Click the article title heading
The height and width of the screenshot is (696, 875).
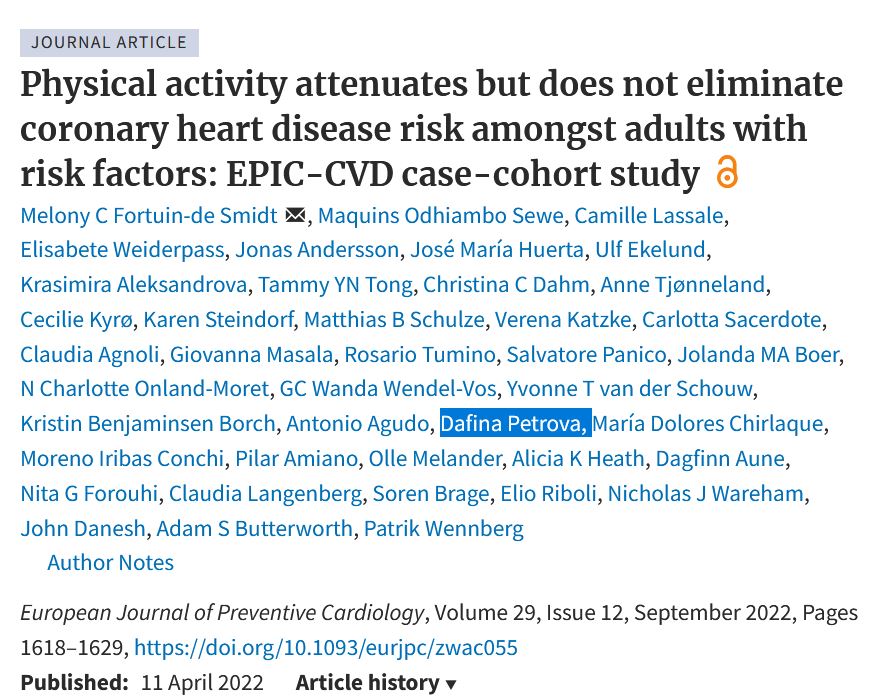pos(431,128)
